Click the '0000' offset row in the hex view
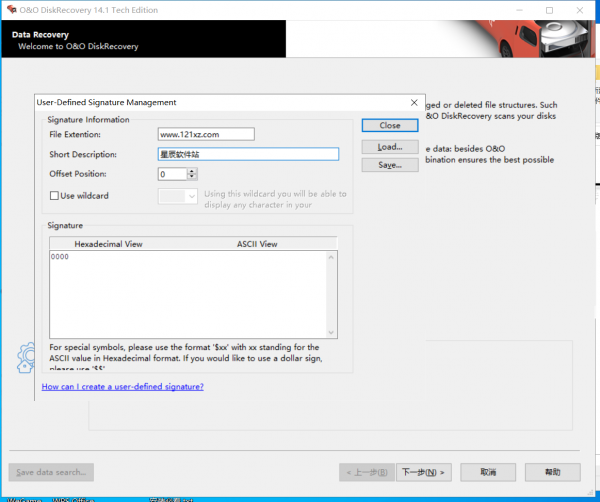The height and width of the screenshot is (502, 600). point(60,257)
